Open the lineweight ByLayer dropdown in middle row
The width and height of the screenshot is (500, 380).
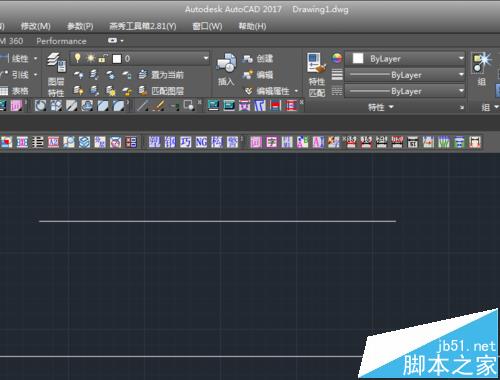[405, 75]
